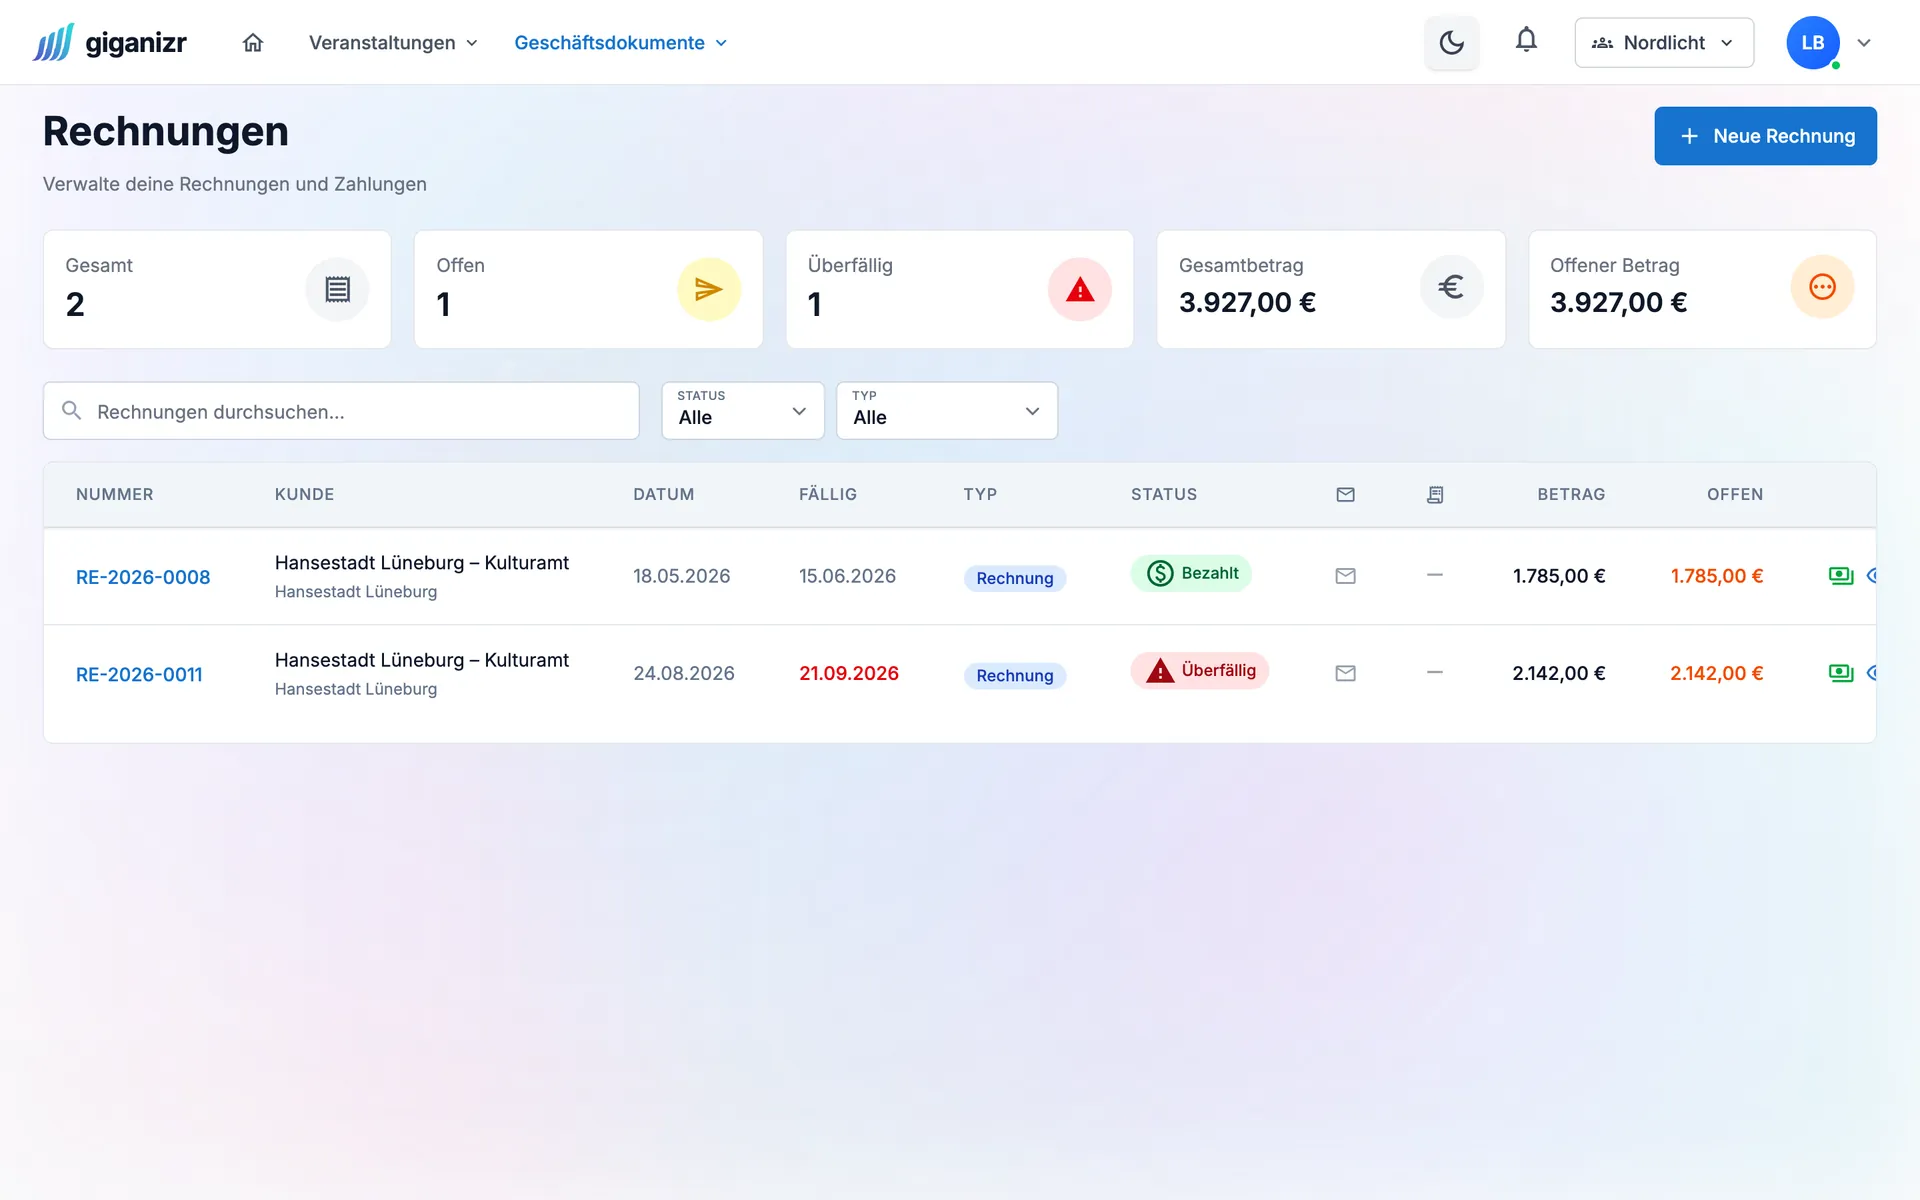The width and height of the screenshot is (1920, 1200).
Task: Click mail icon in RE-2026-0011 row
Action: click(x=1346, y=674)
